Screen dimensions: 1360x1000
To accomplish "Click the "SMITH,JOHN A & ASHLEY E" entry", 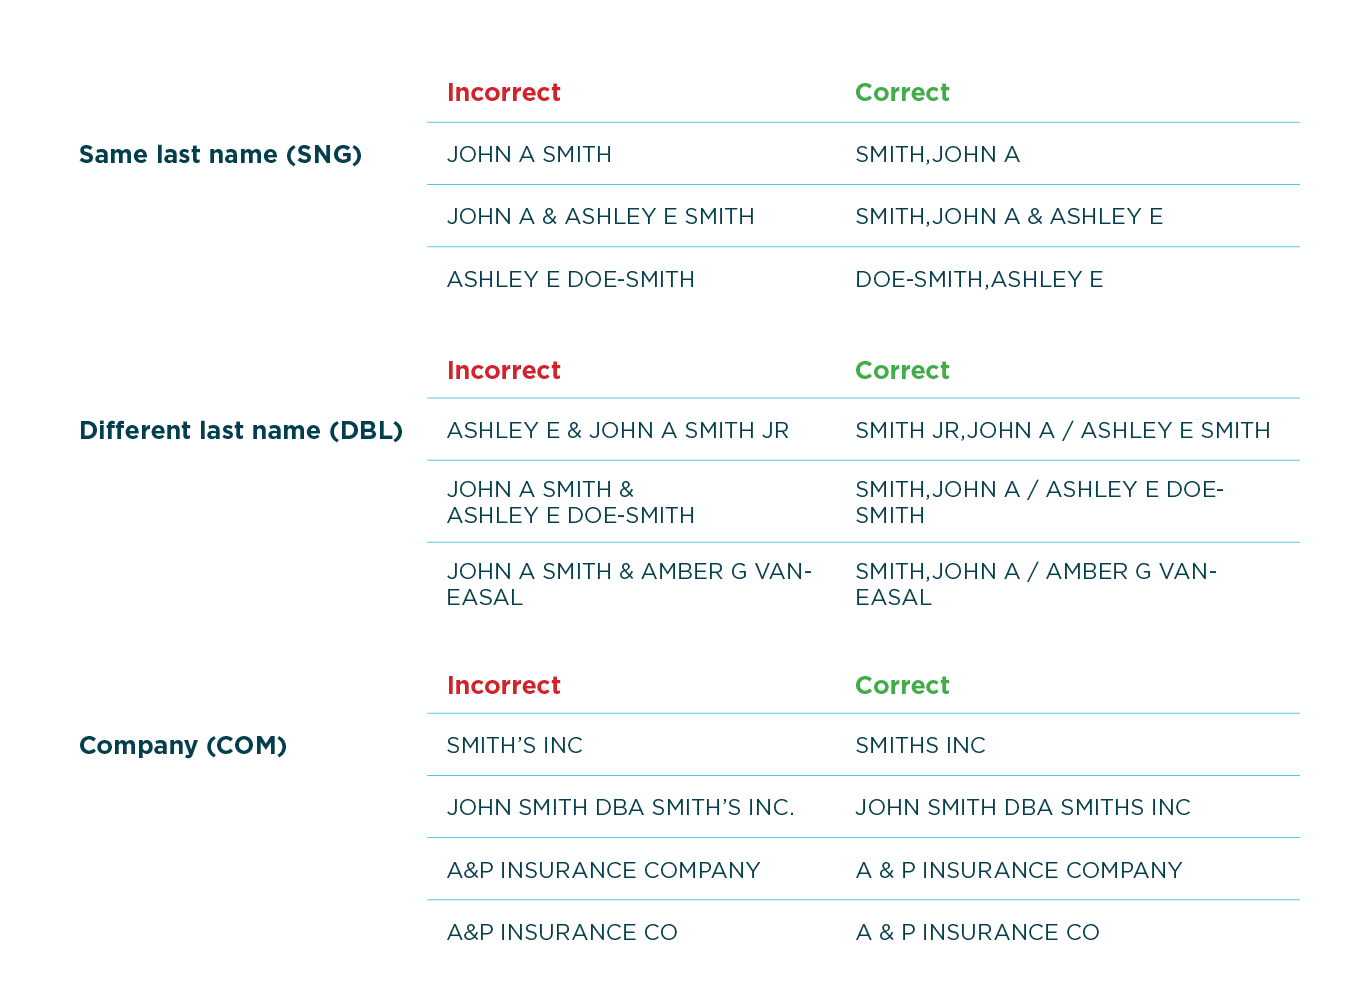I will 1008,217.
